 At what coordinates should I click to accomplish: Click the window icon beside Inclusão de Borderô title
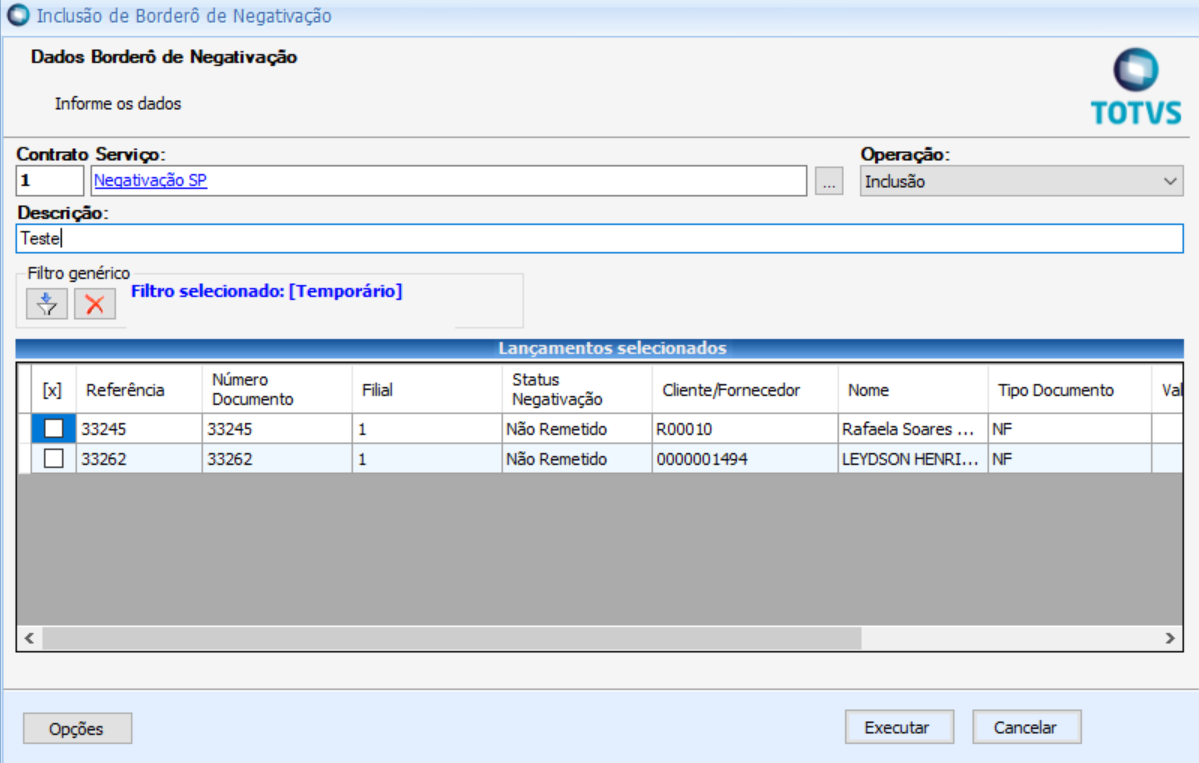(x=18, y=15)
